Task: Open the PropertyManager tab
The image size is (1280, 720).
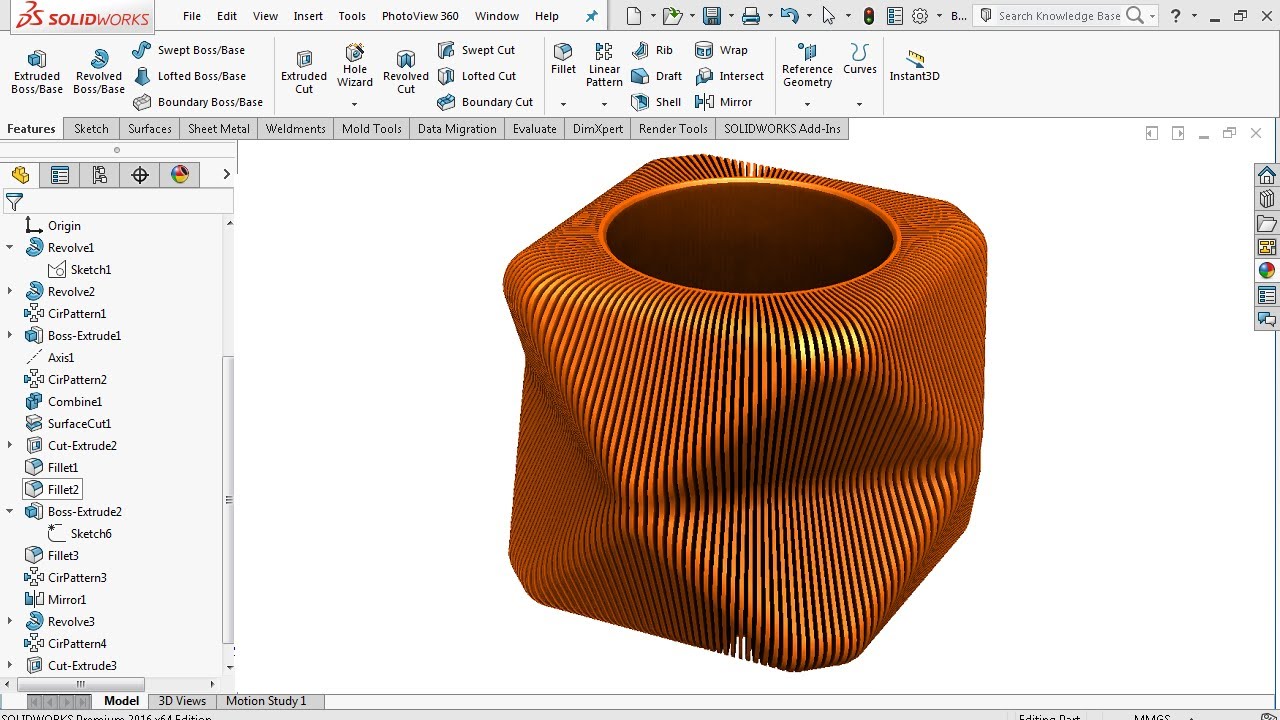Action: coord(60,175)
